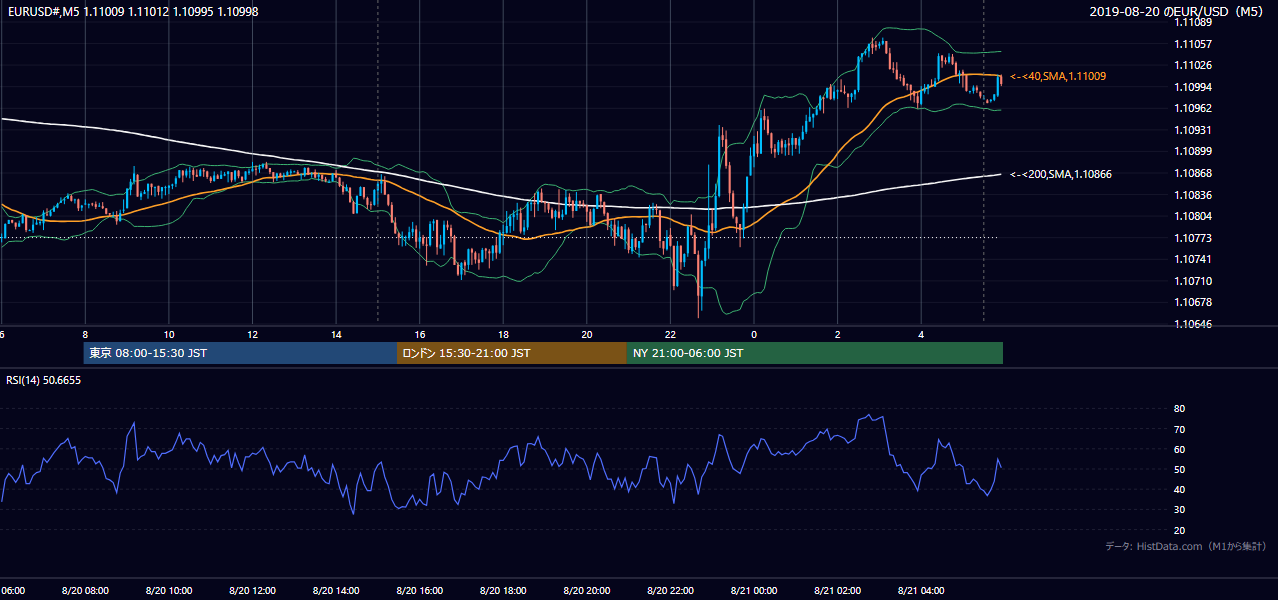Click hour label 18 under the price chart
This screenshot has height=600, width=1278.
point(503,334)
